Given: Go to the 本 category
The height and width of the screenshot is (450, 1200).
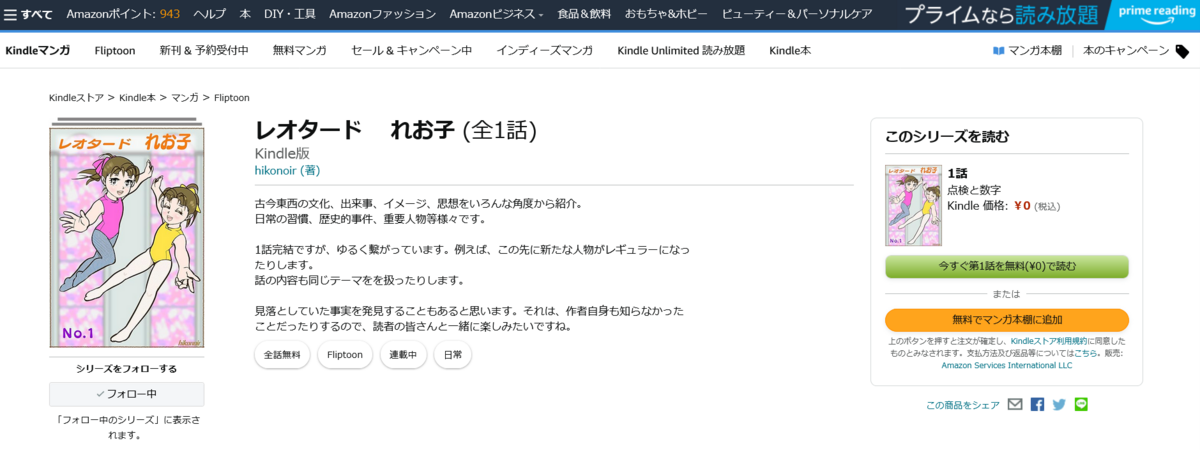Looking at the screenshot, I should [x=245, y=14].
